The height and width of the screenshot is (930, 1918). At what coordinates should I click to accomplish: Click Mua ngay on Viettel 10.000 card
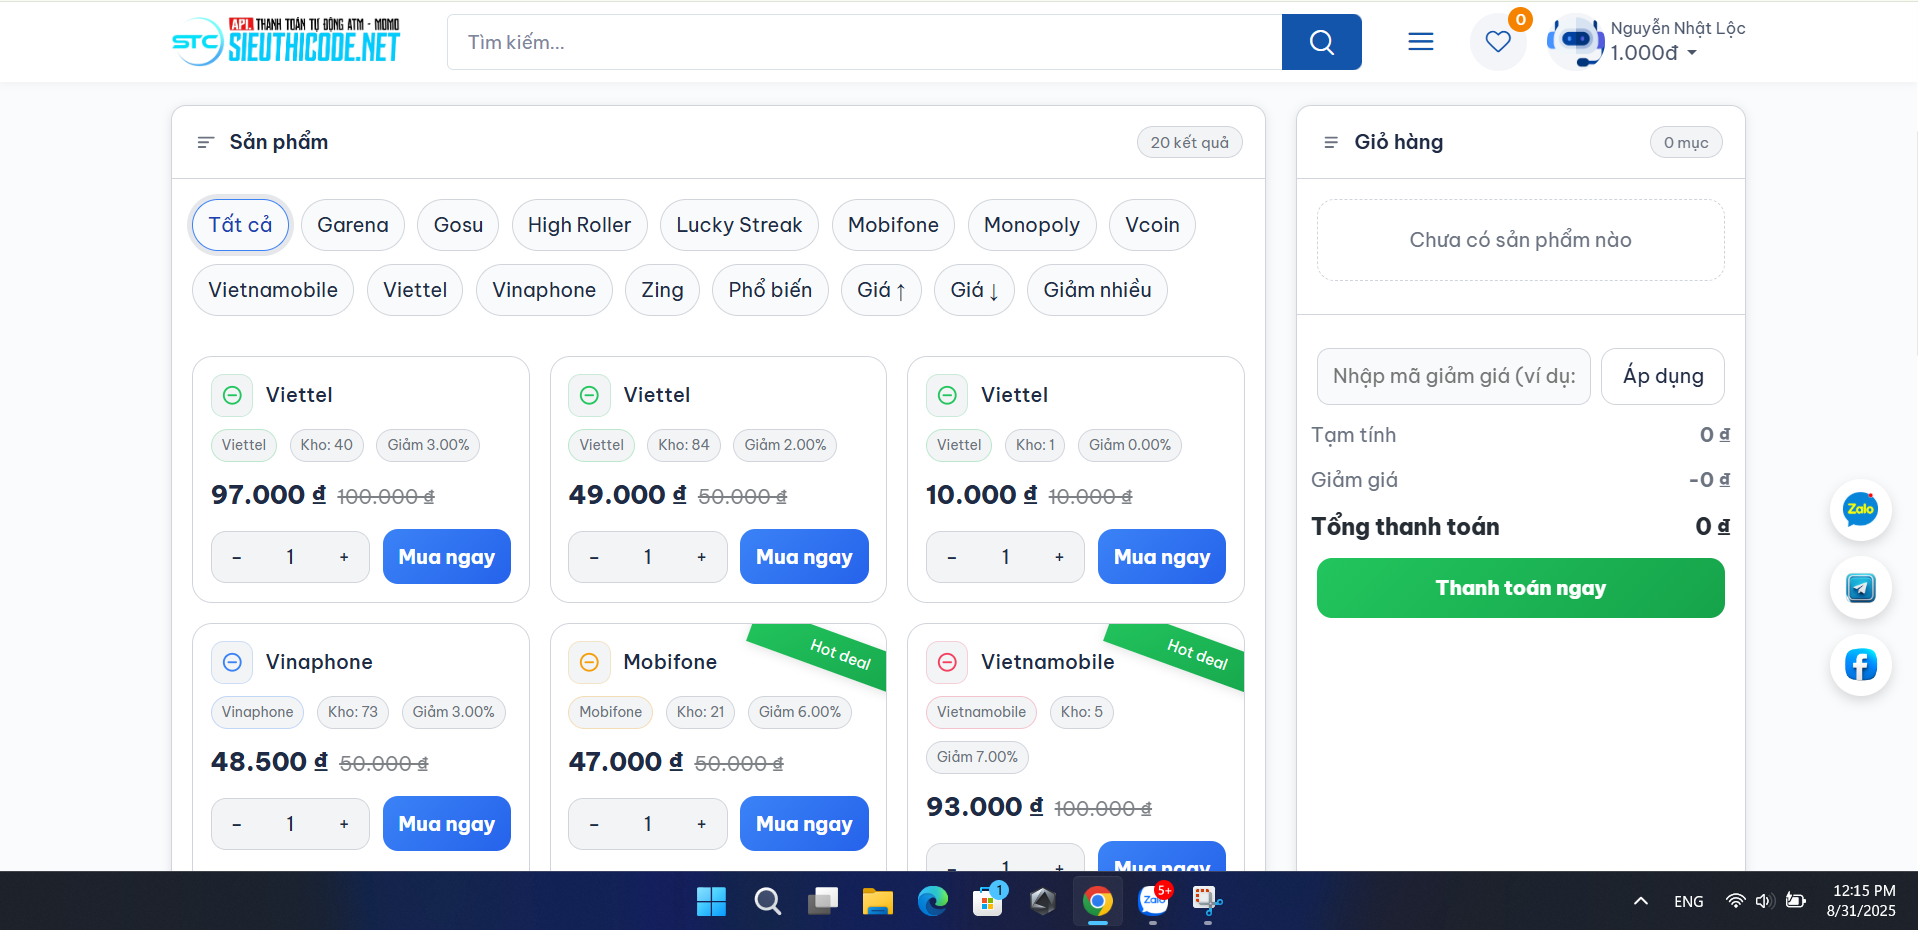click(x=1162, y=557)
